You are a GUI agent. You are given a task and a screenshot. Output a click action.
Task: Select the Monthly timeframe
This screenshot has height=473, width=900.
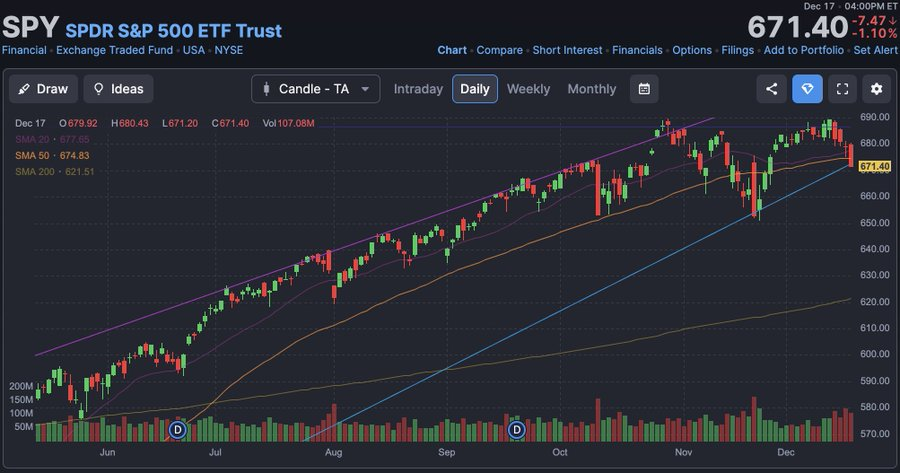point(592,89)
